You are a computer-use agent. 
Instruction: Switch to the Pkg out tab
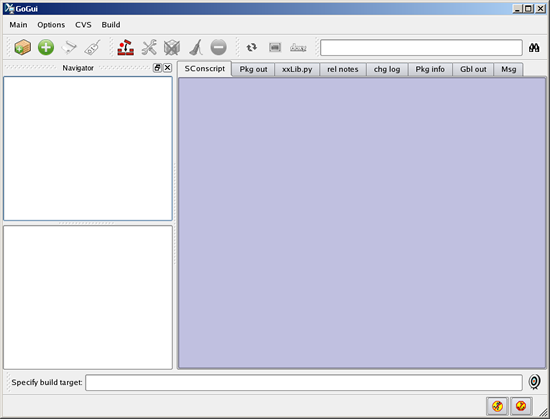[x=253, y=69]
